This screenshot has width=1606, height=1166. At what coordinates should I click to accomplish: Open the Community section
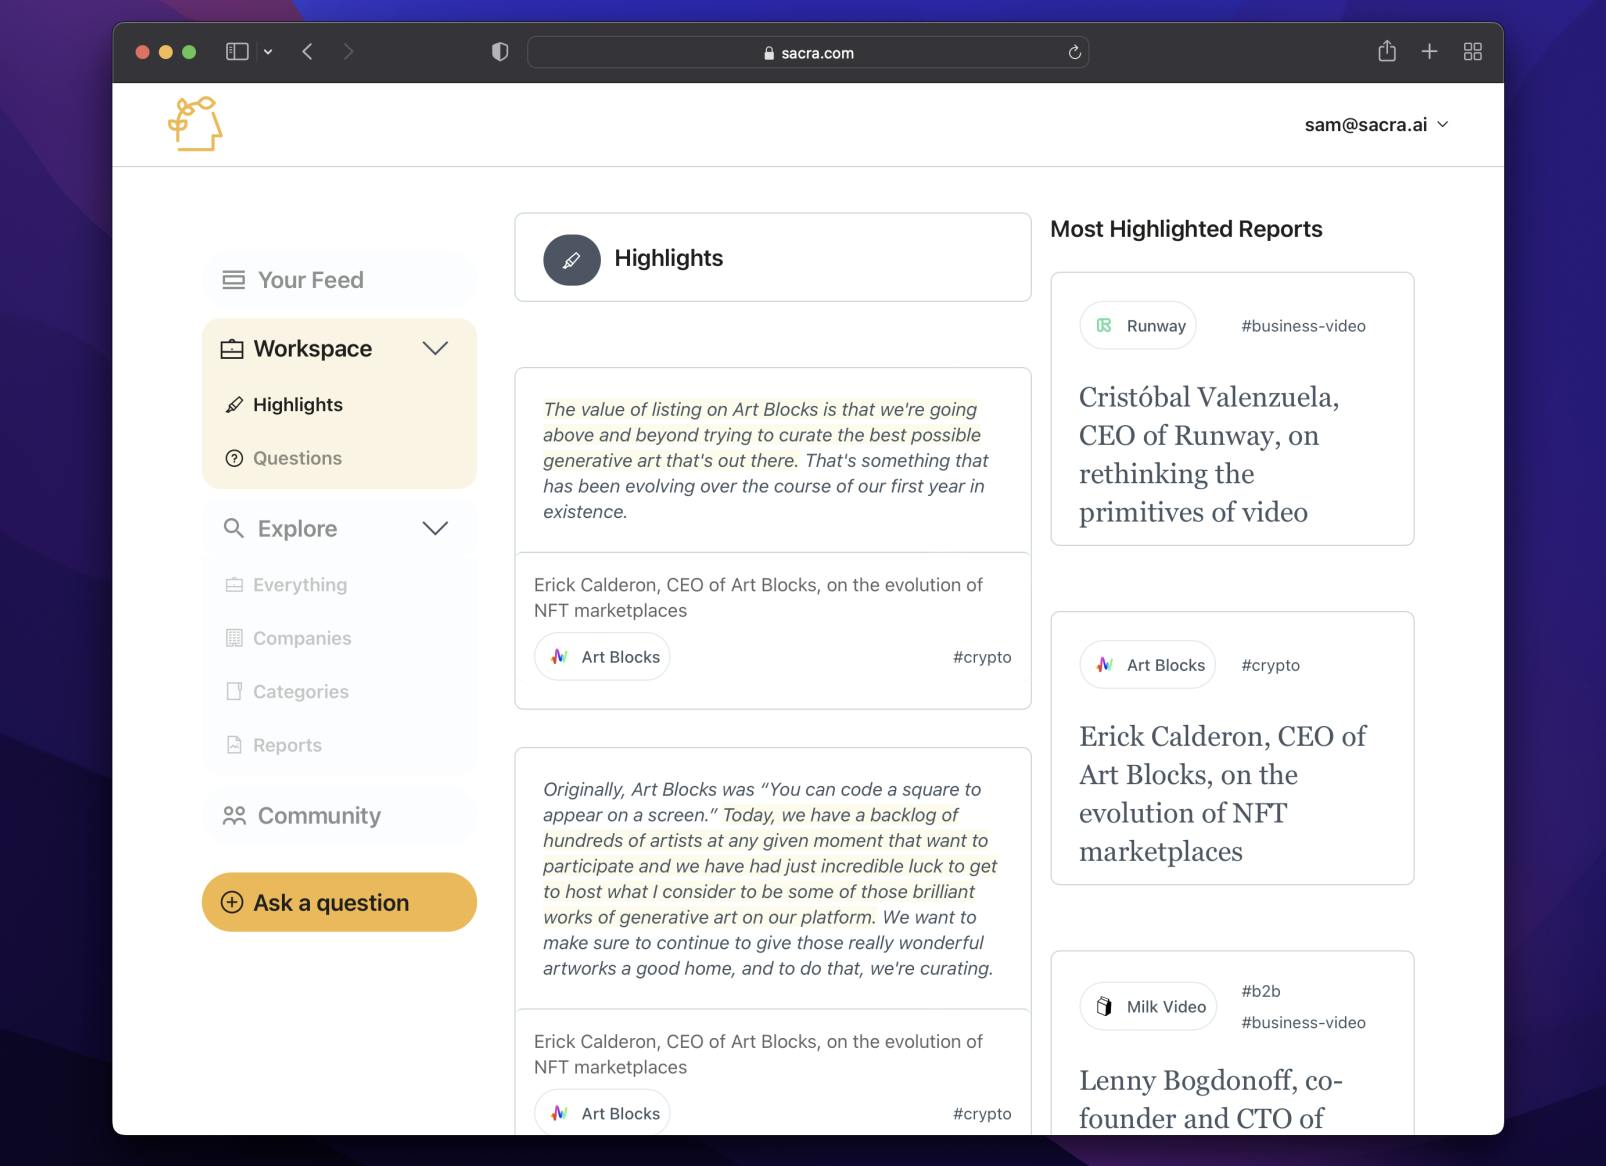(339, 816)
